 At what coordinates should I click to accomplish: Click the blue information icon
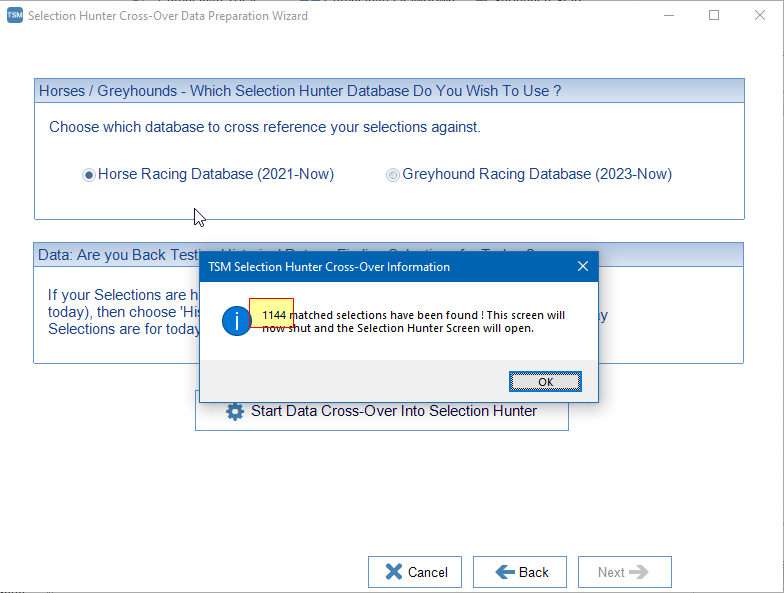tap(236, 321)
